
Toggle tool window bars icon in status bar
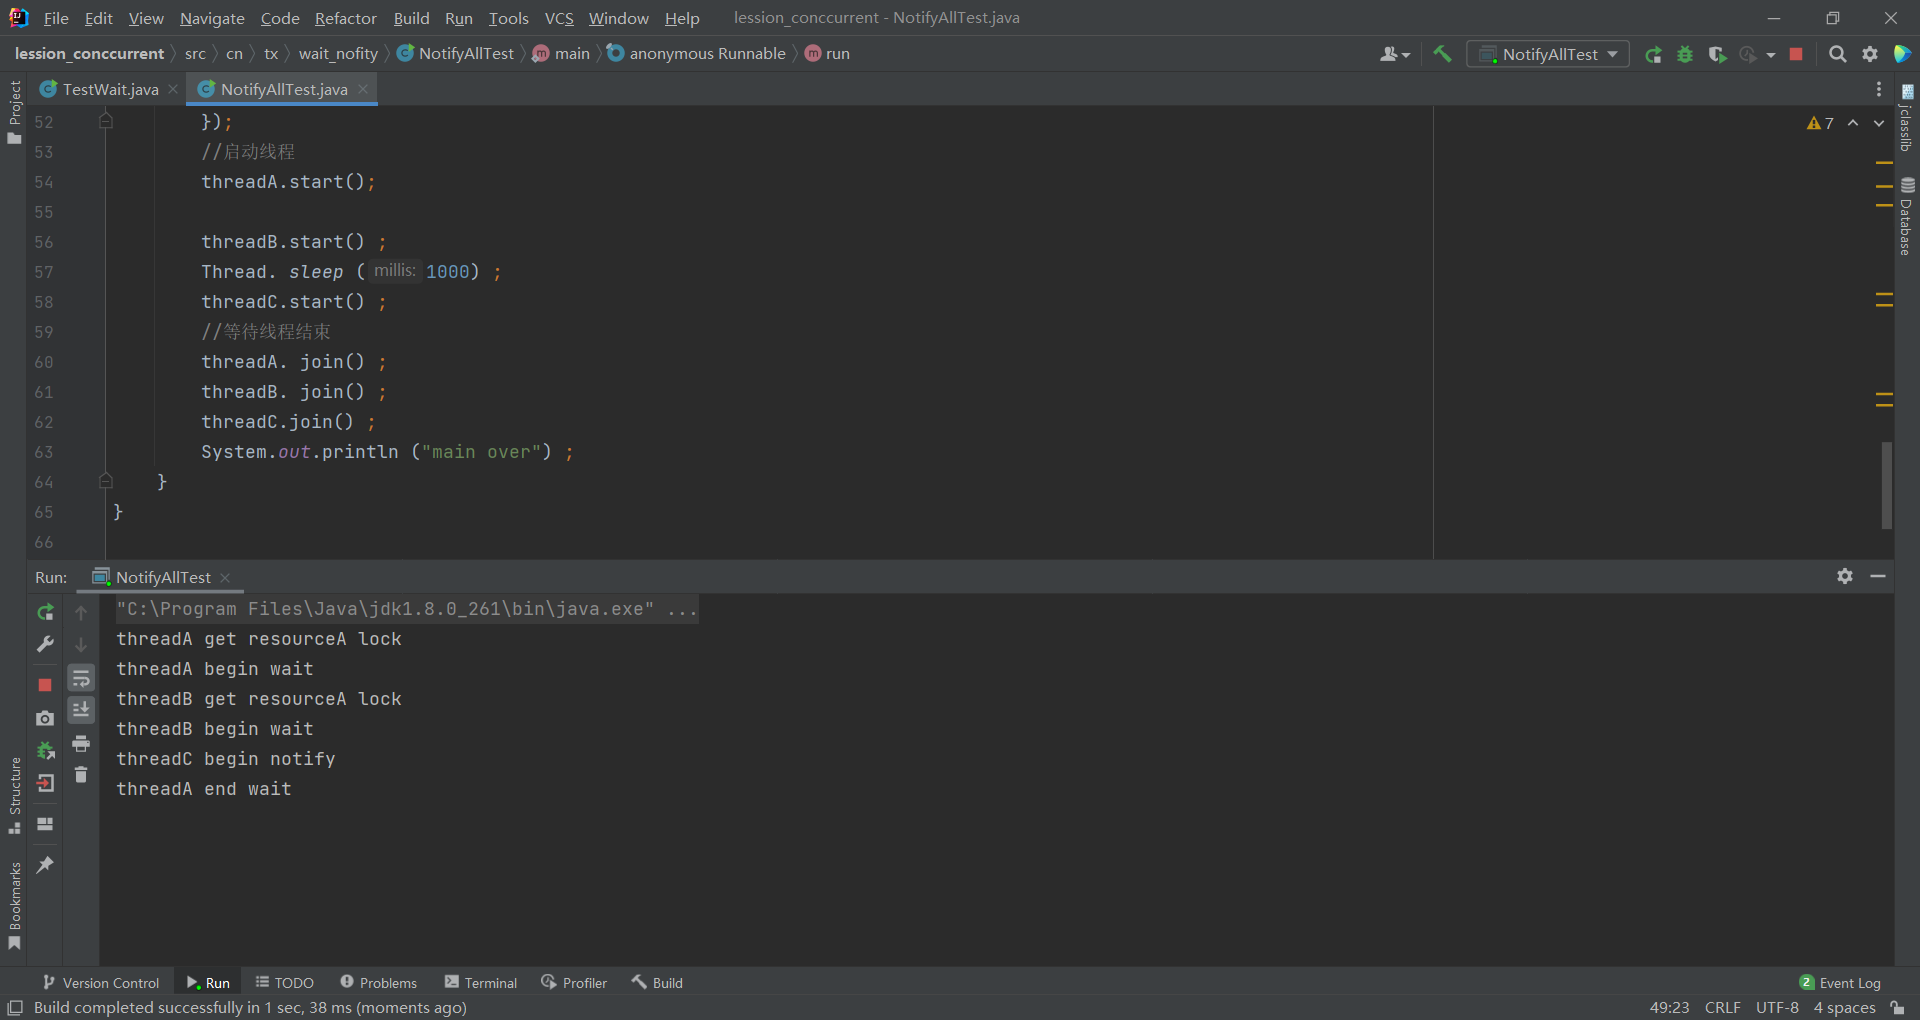click(x=15, y=1008)
